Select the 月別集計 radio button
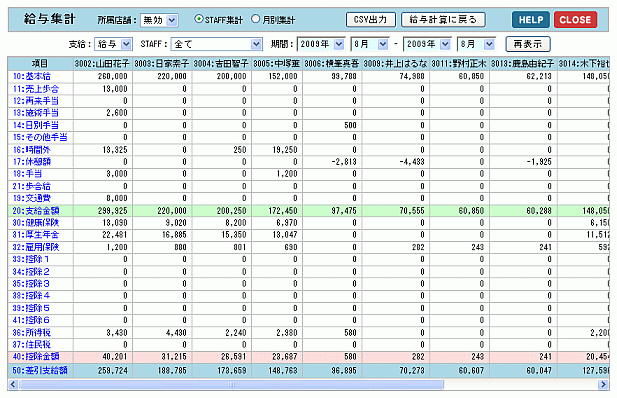Viewport: 617px width, 398px height. point(255,19)
